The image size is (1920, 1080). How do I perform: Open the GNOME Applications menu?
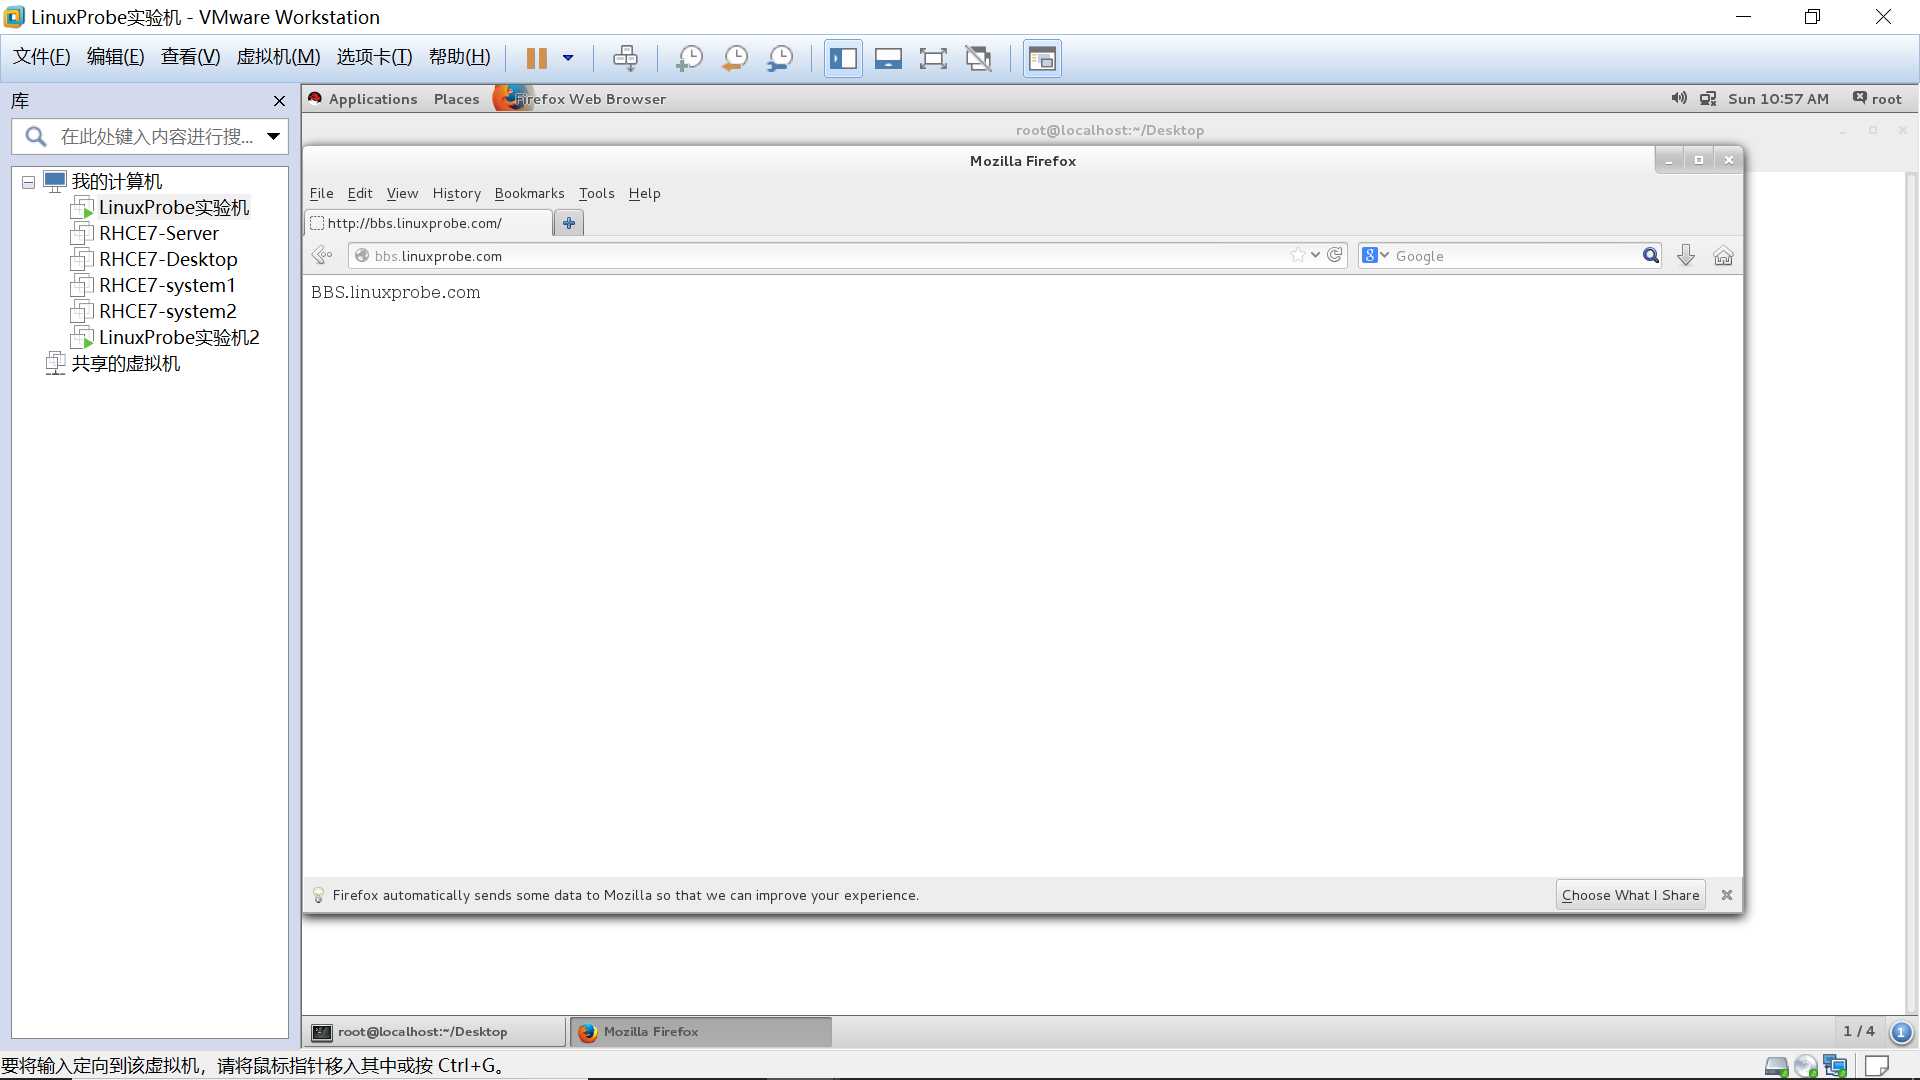tap(373, 99)
